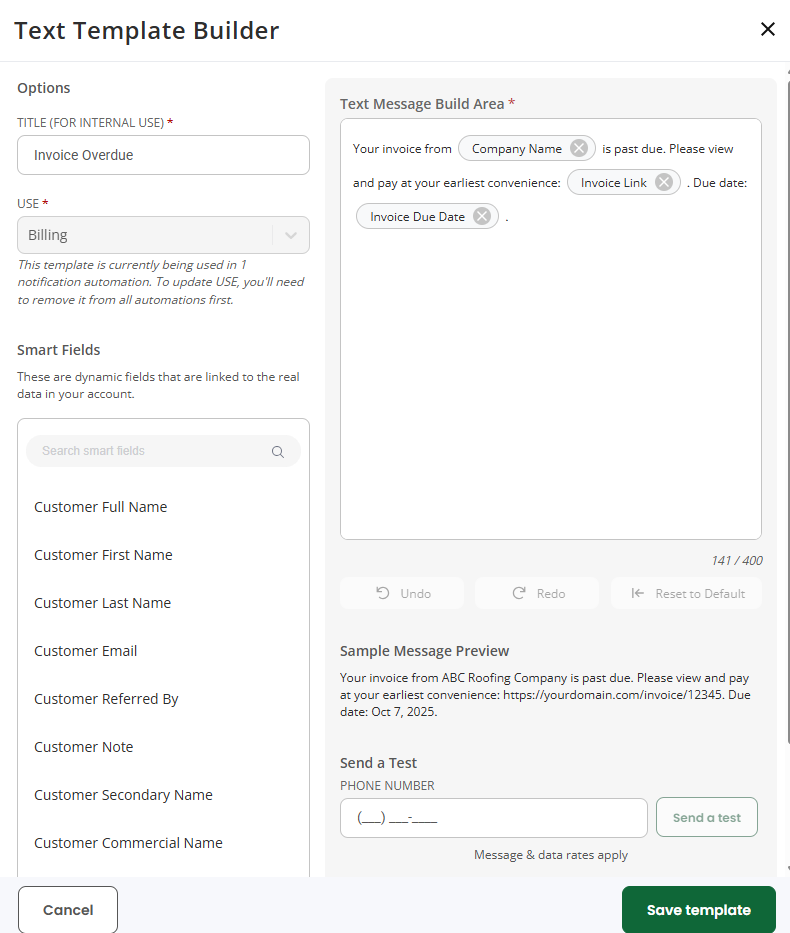Click the sample message preview text
The width and height of the screenshot is (790, 933).
[x=545, y=694]
